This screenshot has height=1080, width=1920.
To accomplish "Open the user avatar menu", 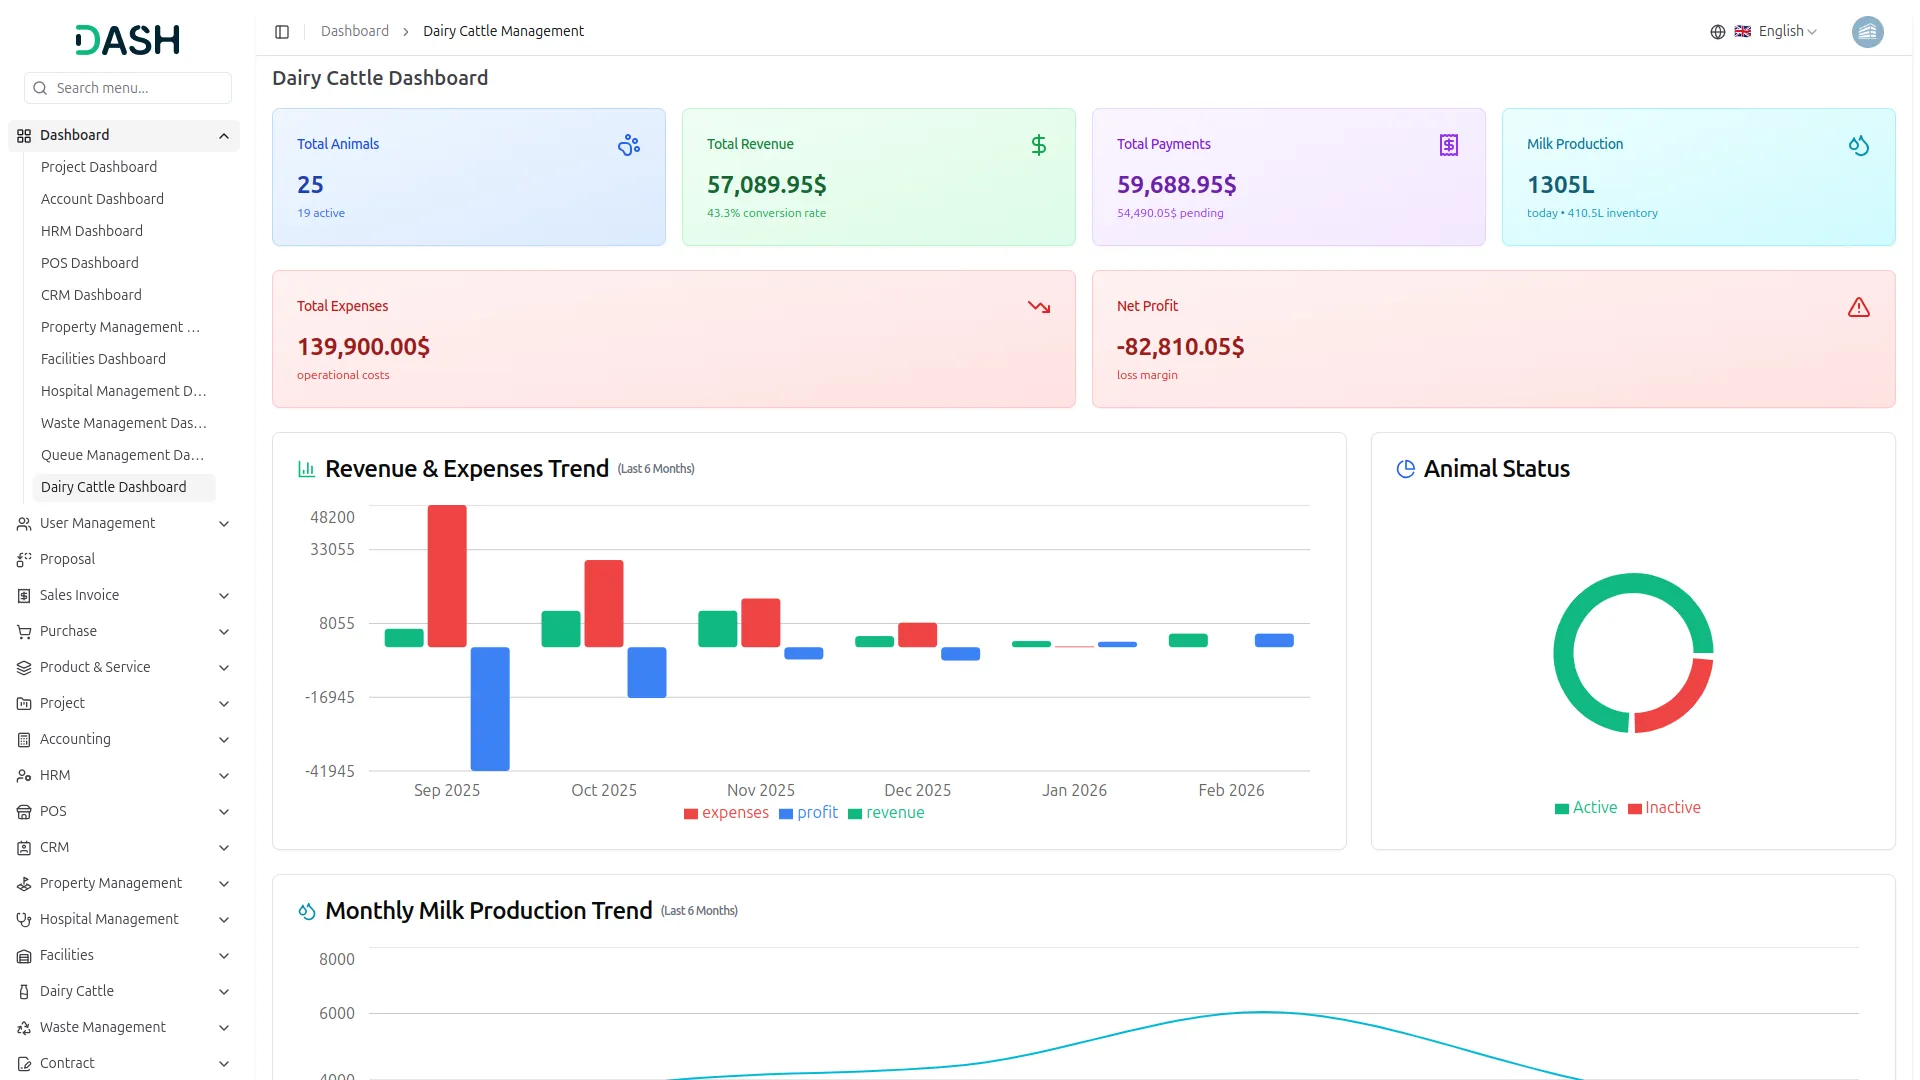I will click(1867, 32).
